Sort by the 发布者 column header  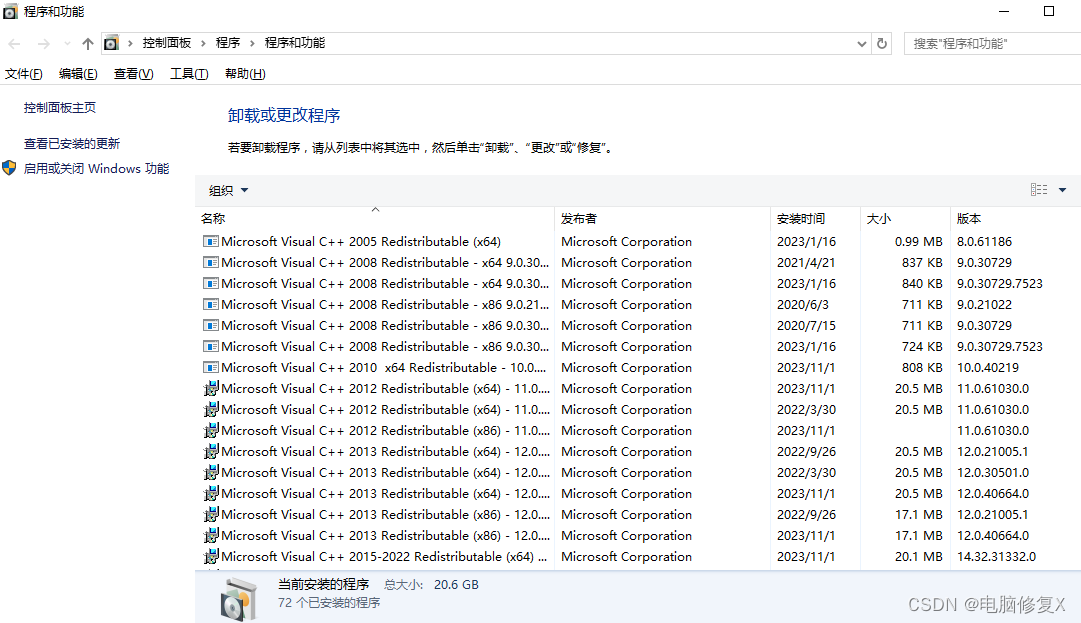[579, 218]
